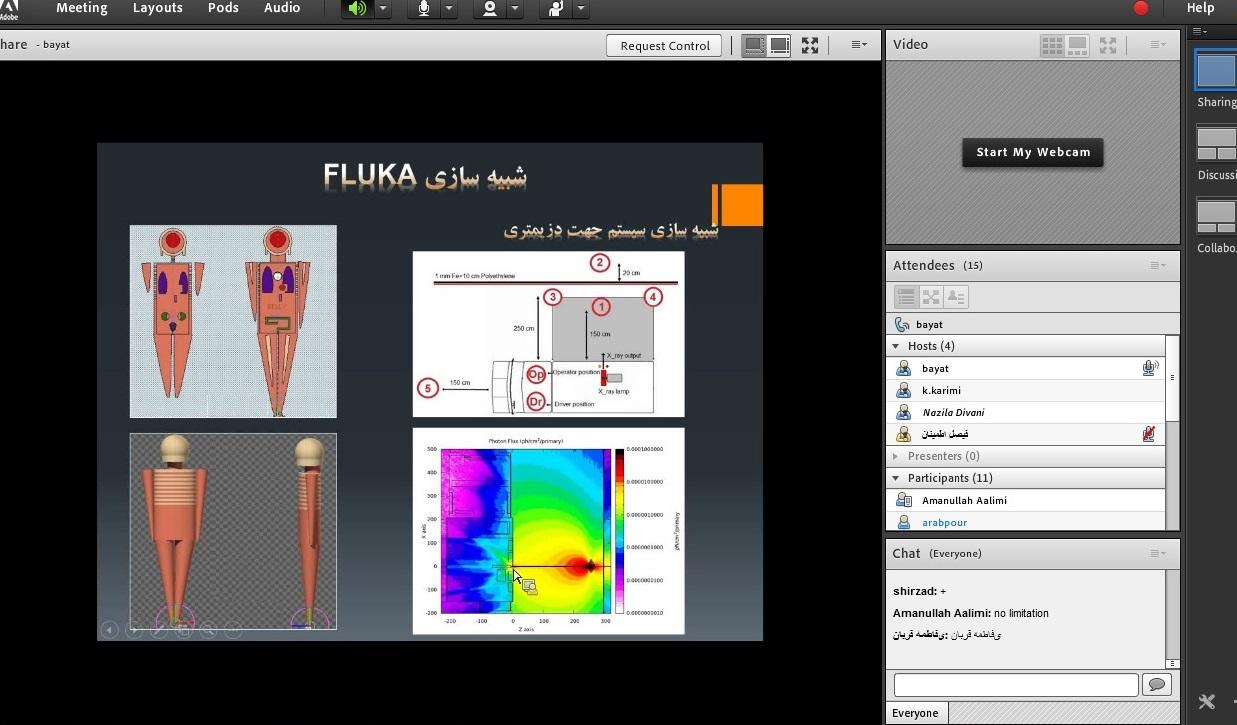Select the Breakout Room view icon
This screenshot has width=1237, height=725.
click(x=931, y=297)
